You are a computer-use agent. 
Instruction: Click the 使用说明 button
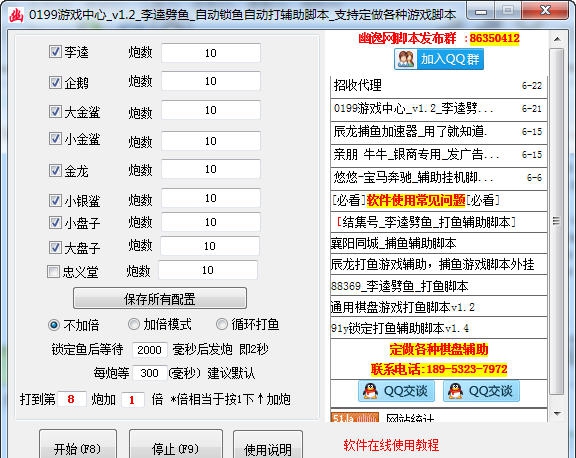click(x=268, y=444)
